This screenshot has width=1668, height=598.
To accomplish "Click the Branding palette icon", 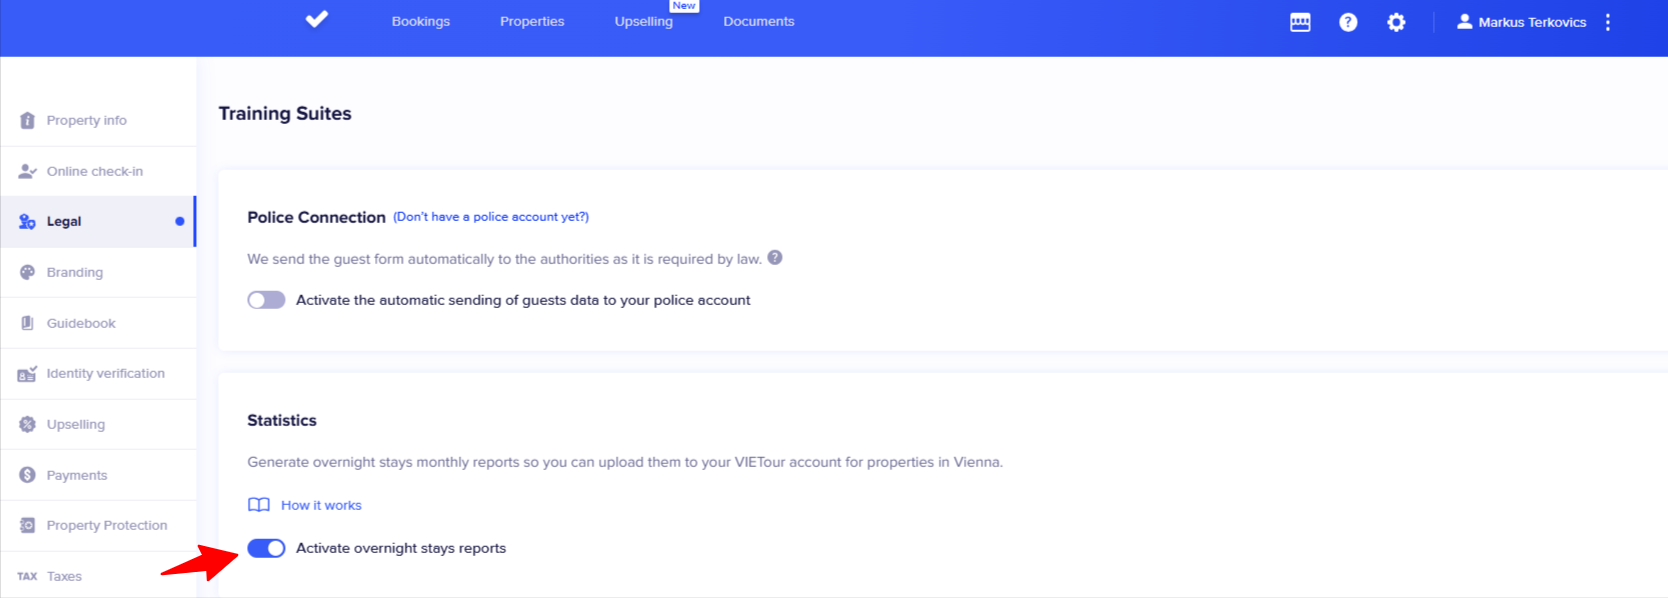I will (27, 272).
